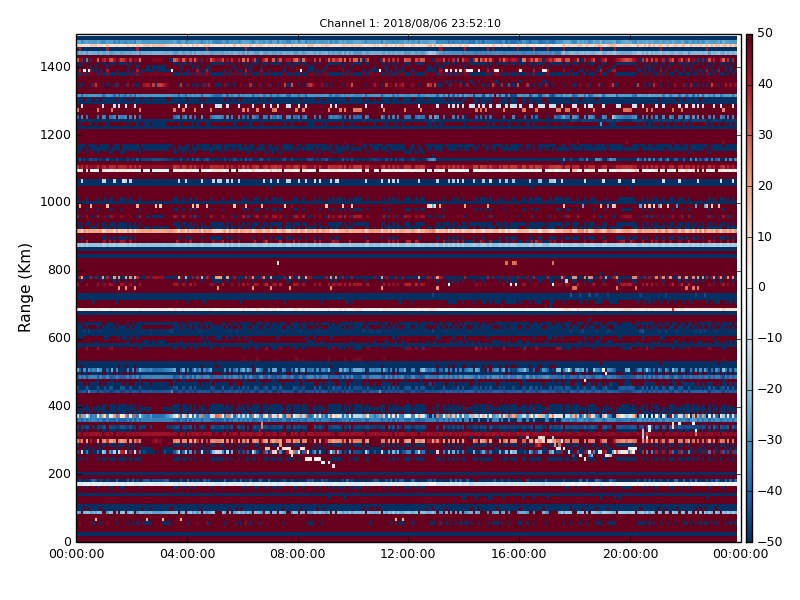This screenshot has height=600, width=800.
Task: Click the colorbar value −30 label
Action: click(769, 440)
